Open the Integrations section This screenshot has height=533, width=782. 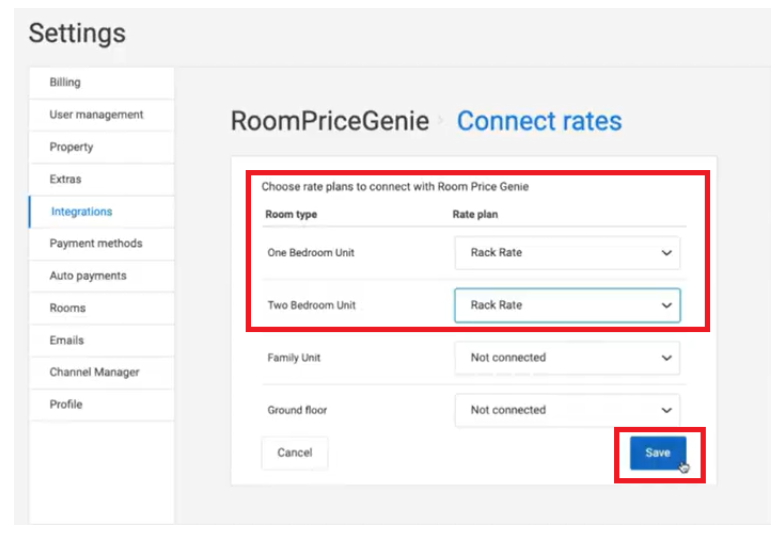81,212
